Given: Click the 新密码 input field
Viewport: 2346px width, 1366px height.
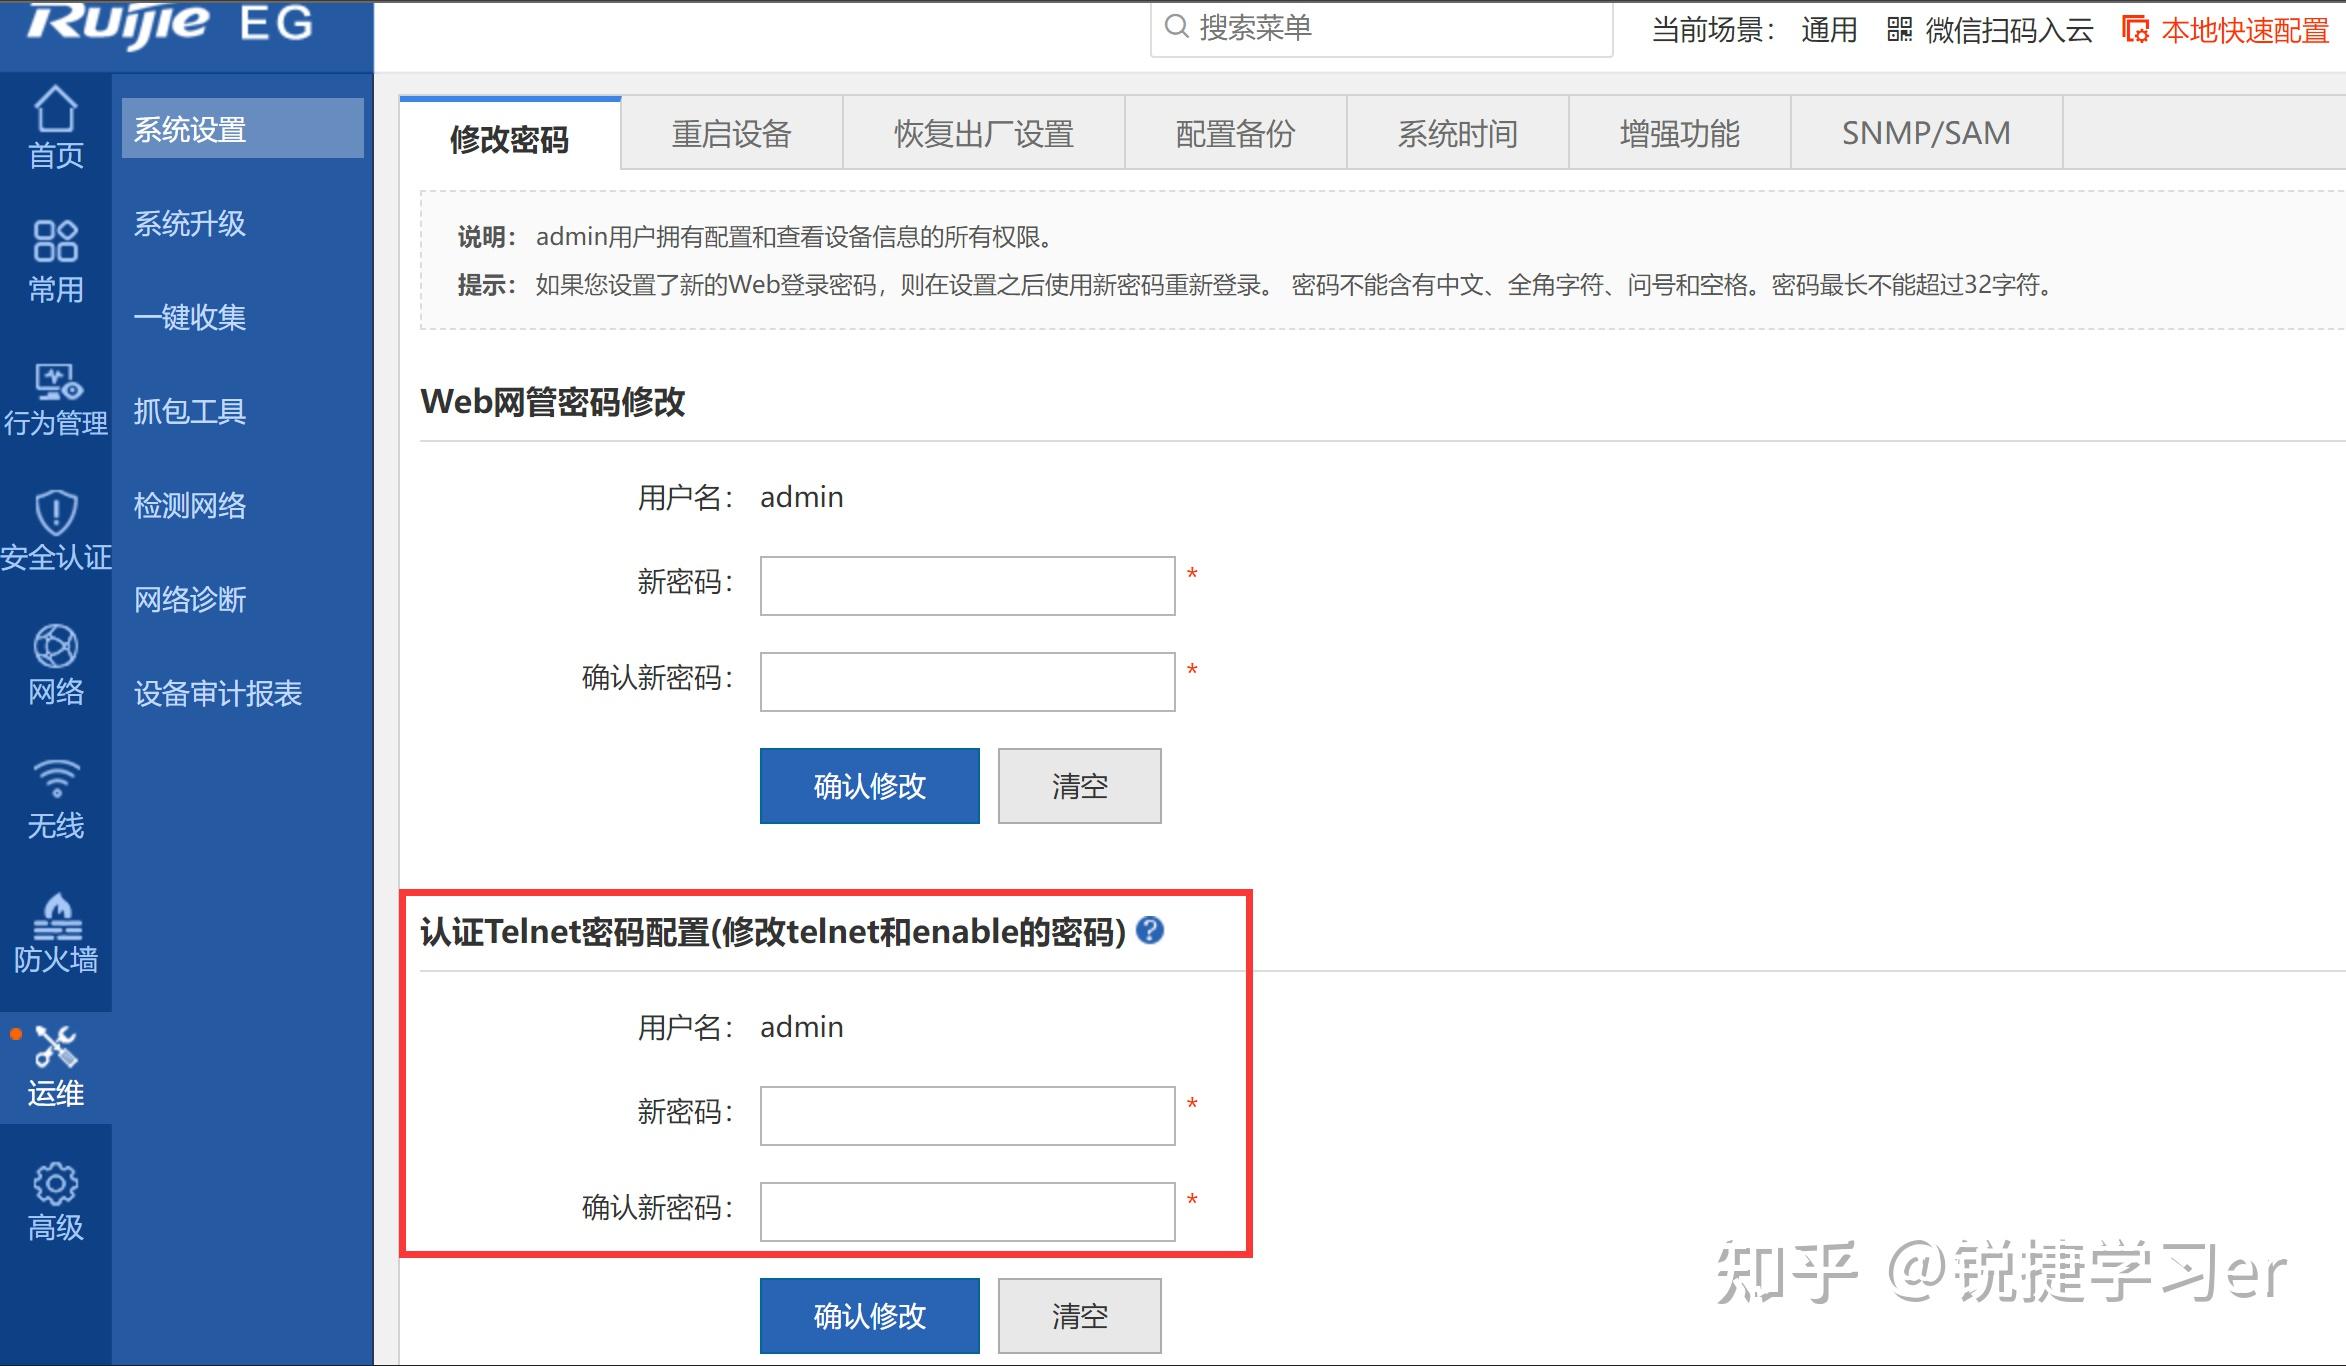Looking at the screenshot, I should (965, 585).
